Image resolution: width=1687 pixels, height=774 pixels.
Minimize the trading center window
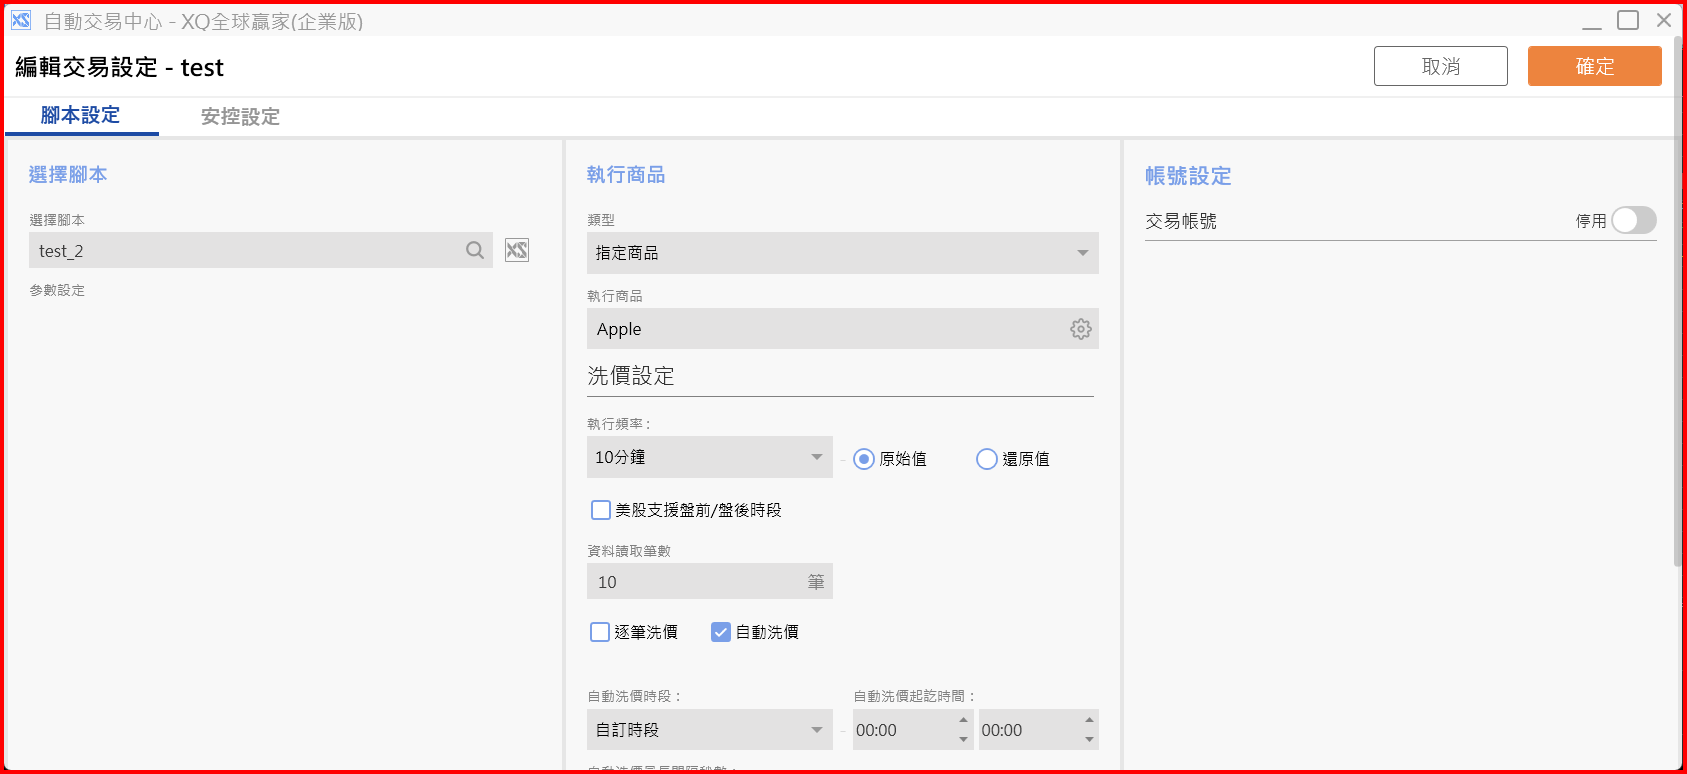point(1592,20)
